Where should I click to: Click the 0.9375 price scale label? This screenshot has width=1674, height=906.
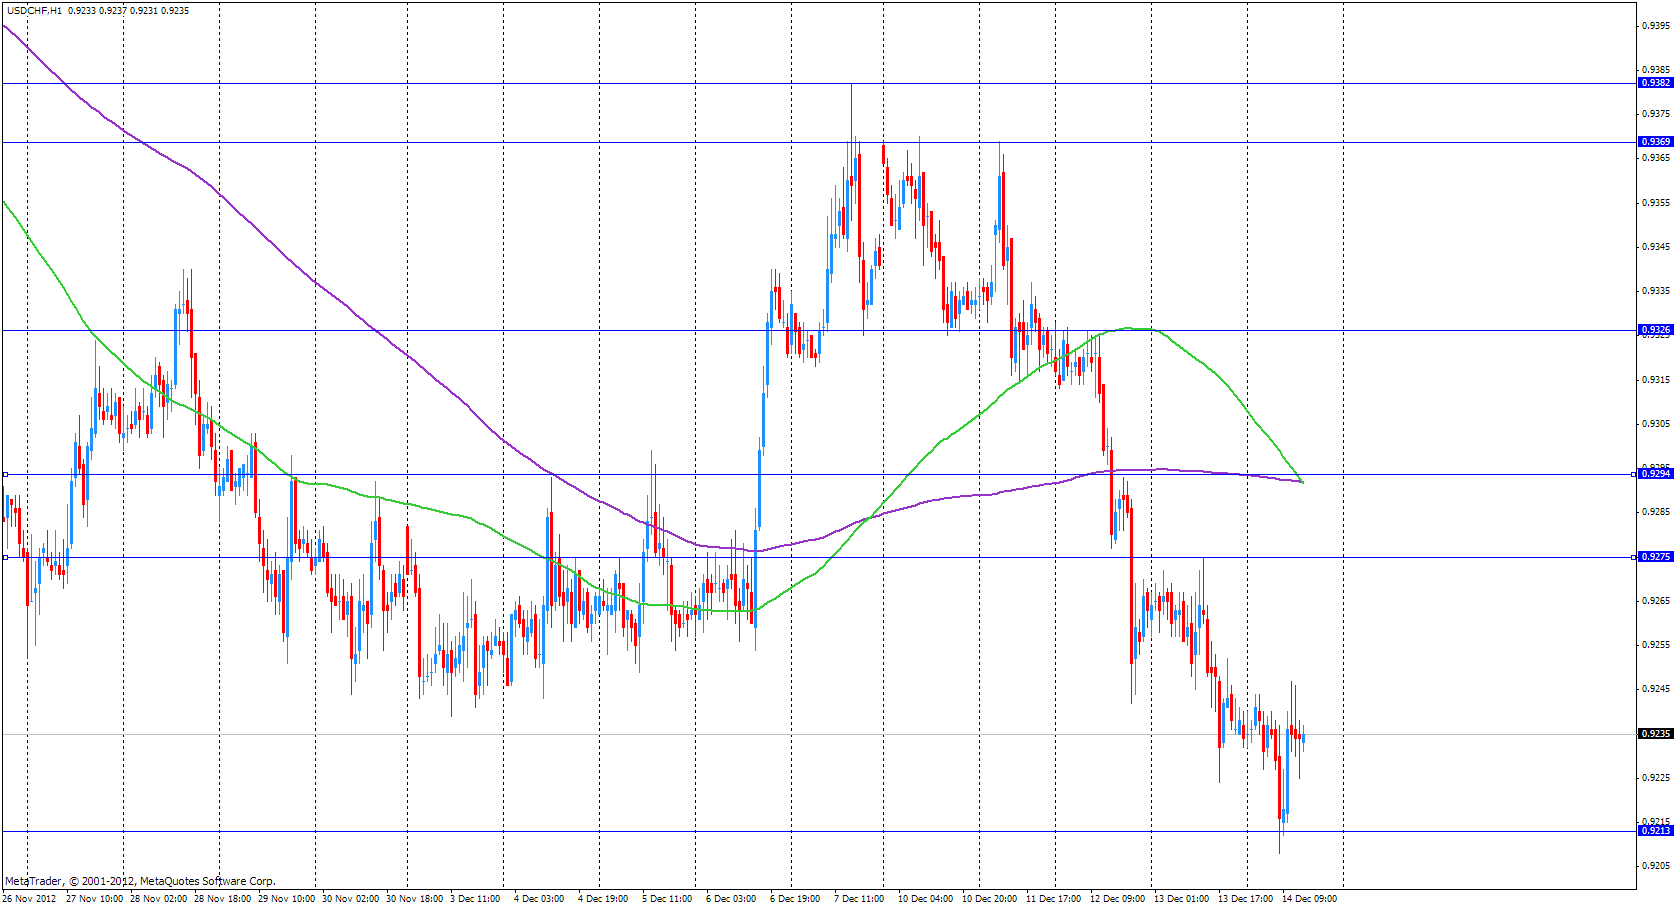point(1656,114)
